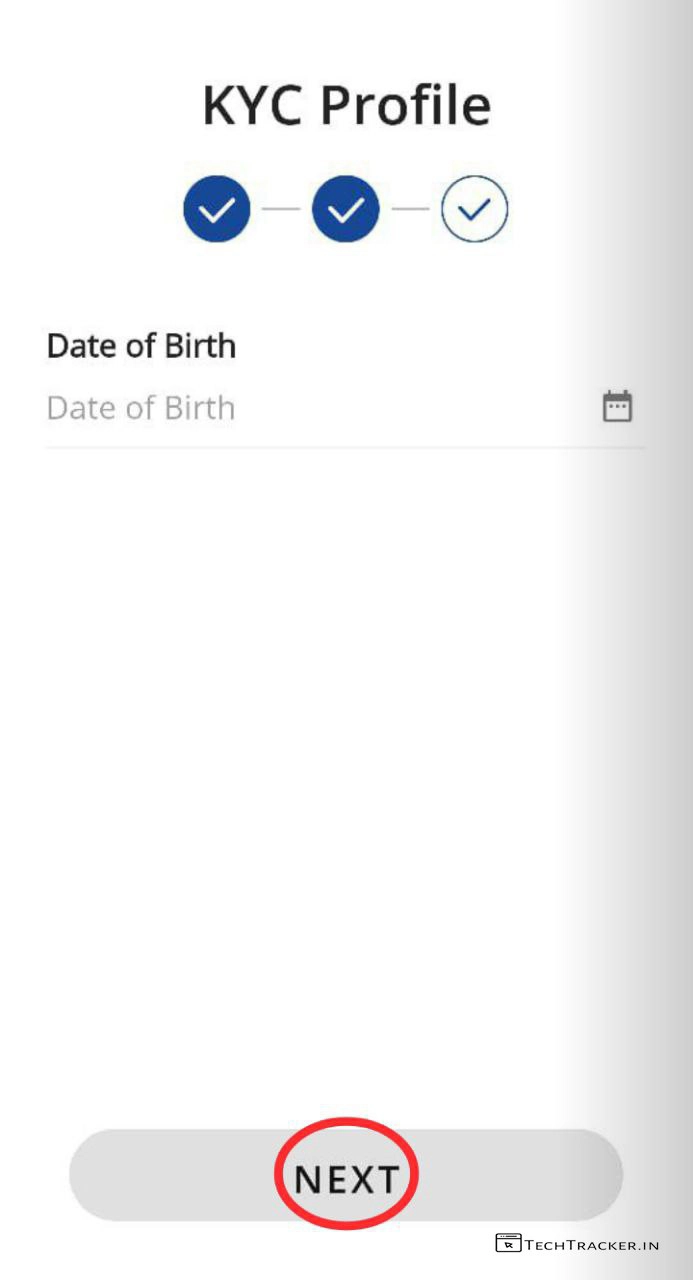Screen dimensions: 693x1280
Task: Tap the NEXT button
Action: click(x=346, y=1178)
